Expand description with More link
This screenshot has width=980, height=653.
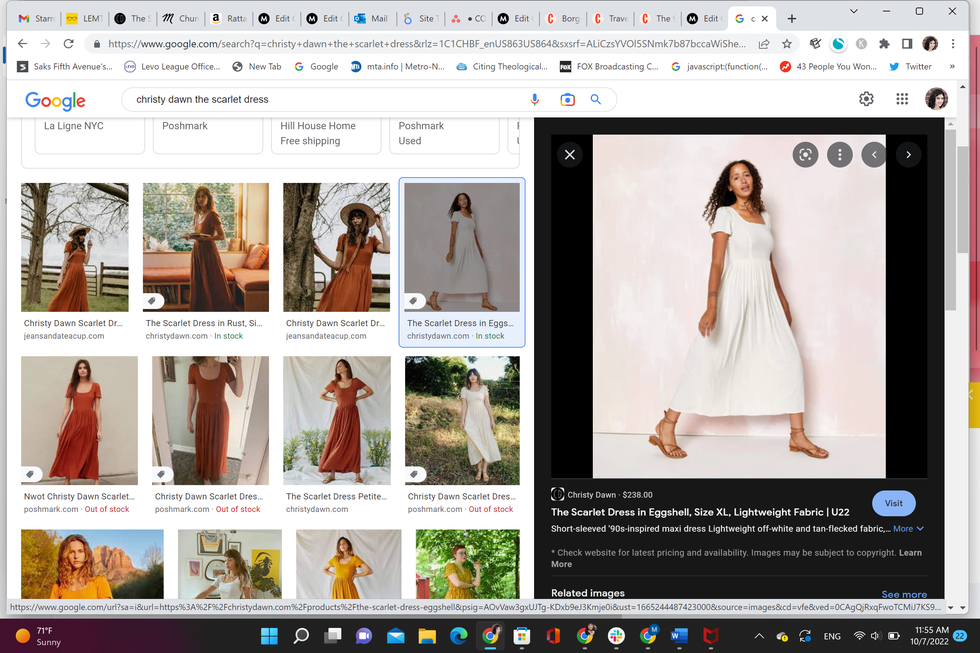click(908, 529)
